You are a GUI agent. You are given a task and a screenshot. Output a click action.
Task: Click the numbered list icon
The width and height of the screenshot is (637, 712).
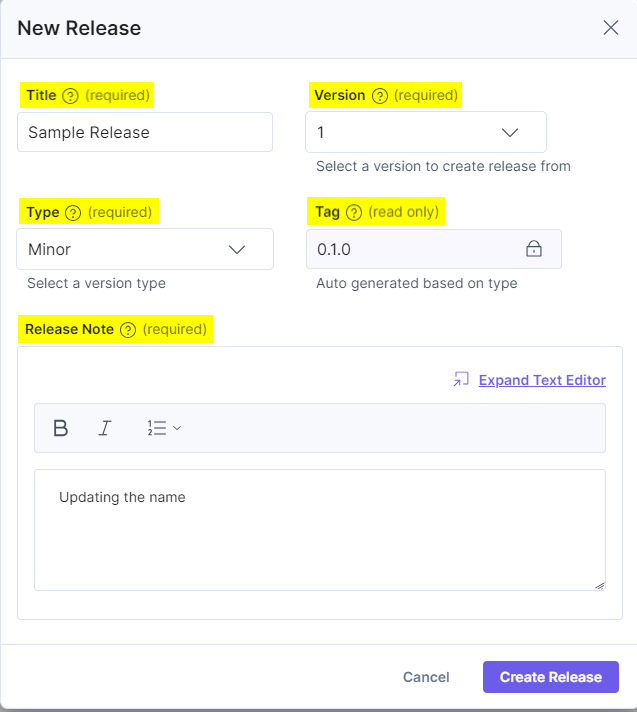coord(157,428)
